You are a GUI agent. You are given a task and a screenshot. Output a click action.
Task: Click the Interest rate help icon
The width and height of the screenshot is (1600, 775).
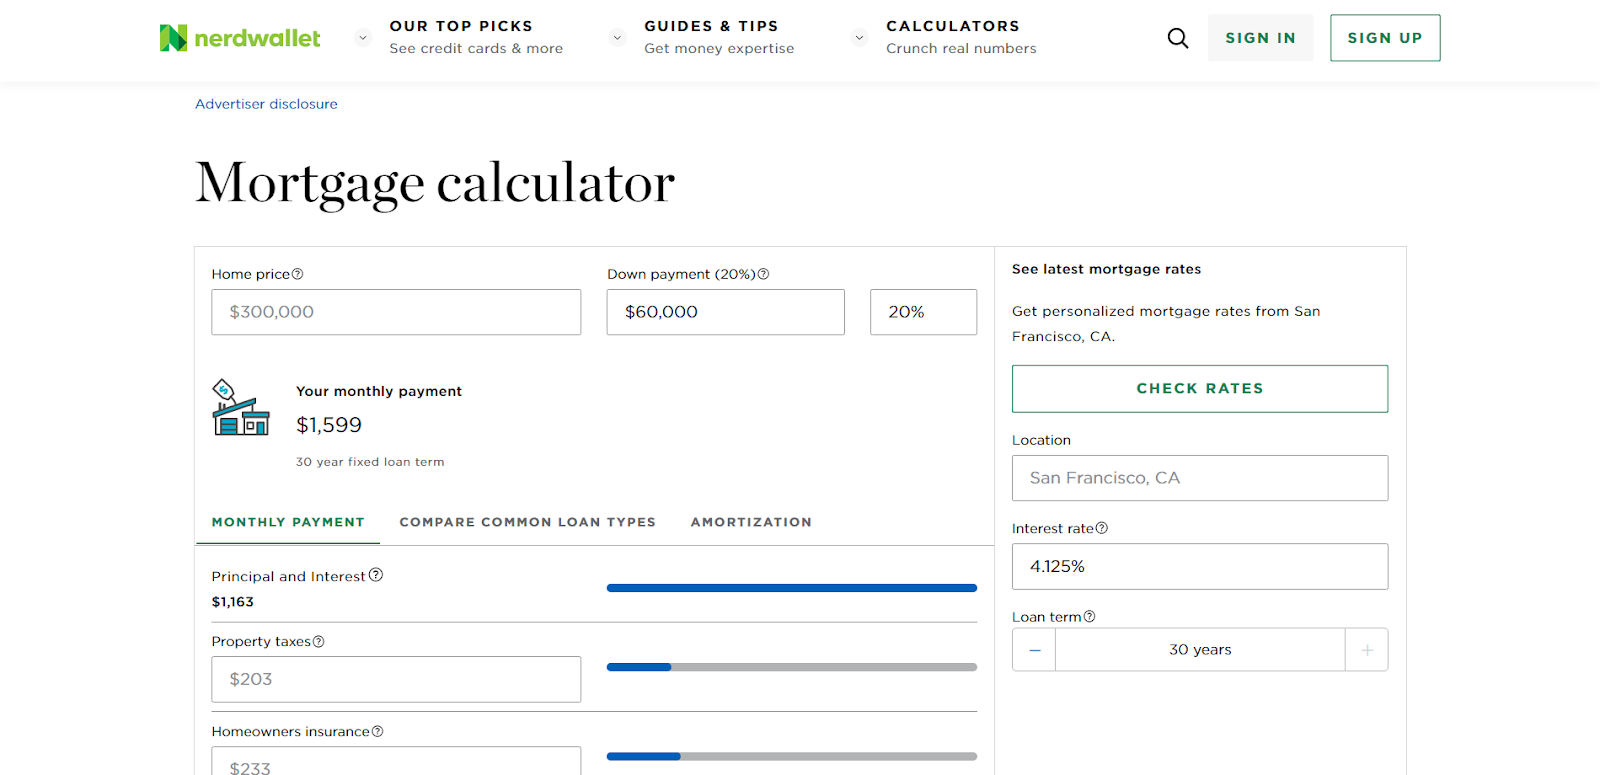pyautogui.click(x=1101, y=528)
